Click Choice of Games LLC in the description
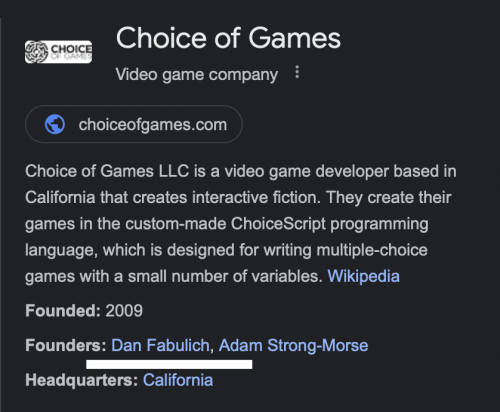This screenshot has height=412, width=500. [107, 171]
